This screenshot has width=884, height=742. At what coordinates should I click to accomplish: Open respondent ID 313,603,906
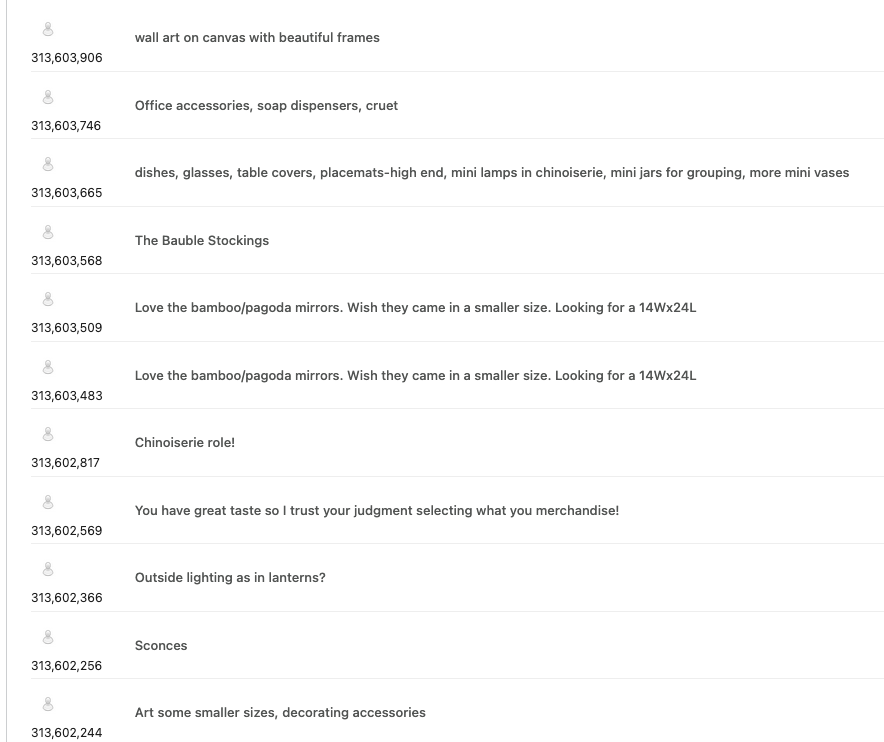pos(66,58)
